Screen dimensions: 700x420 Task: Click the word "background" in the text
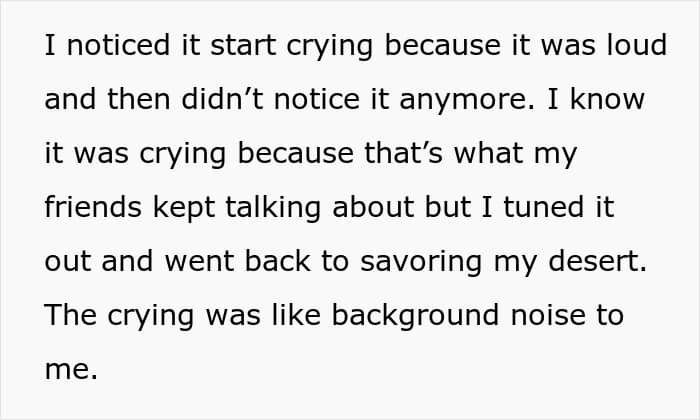(x=415, y=315)
